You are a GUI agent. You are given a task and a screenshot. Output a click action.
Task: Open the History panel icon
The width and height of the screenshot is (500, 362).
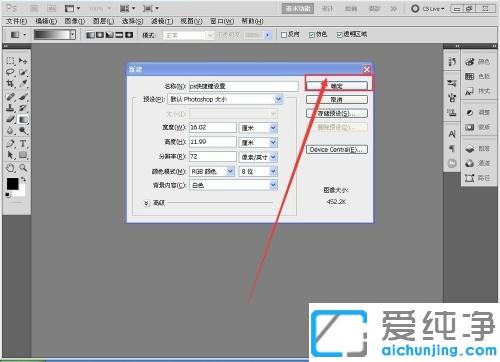tap(452, 62)
